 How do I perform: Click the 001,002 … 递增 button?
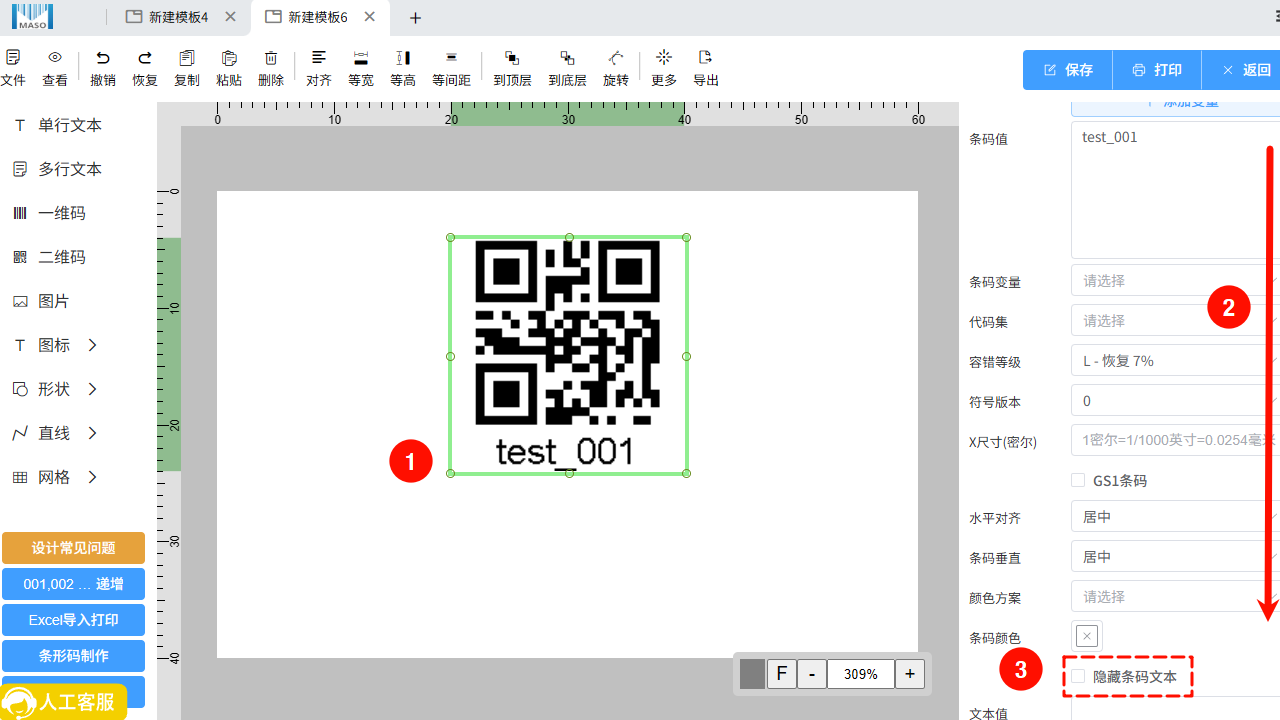(x=73, y=584)
